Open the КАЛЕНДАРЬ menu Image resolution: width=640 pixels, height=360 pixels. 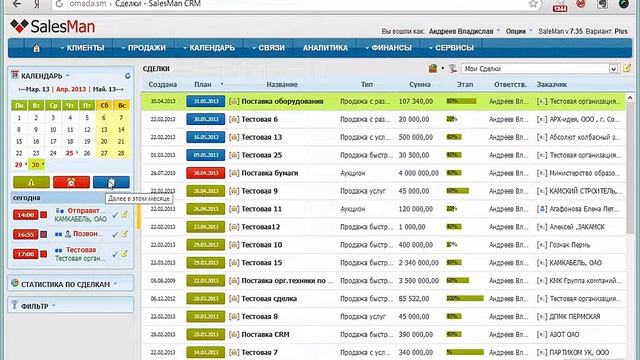click(209, 48)
